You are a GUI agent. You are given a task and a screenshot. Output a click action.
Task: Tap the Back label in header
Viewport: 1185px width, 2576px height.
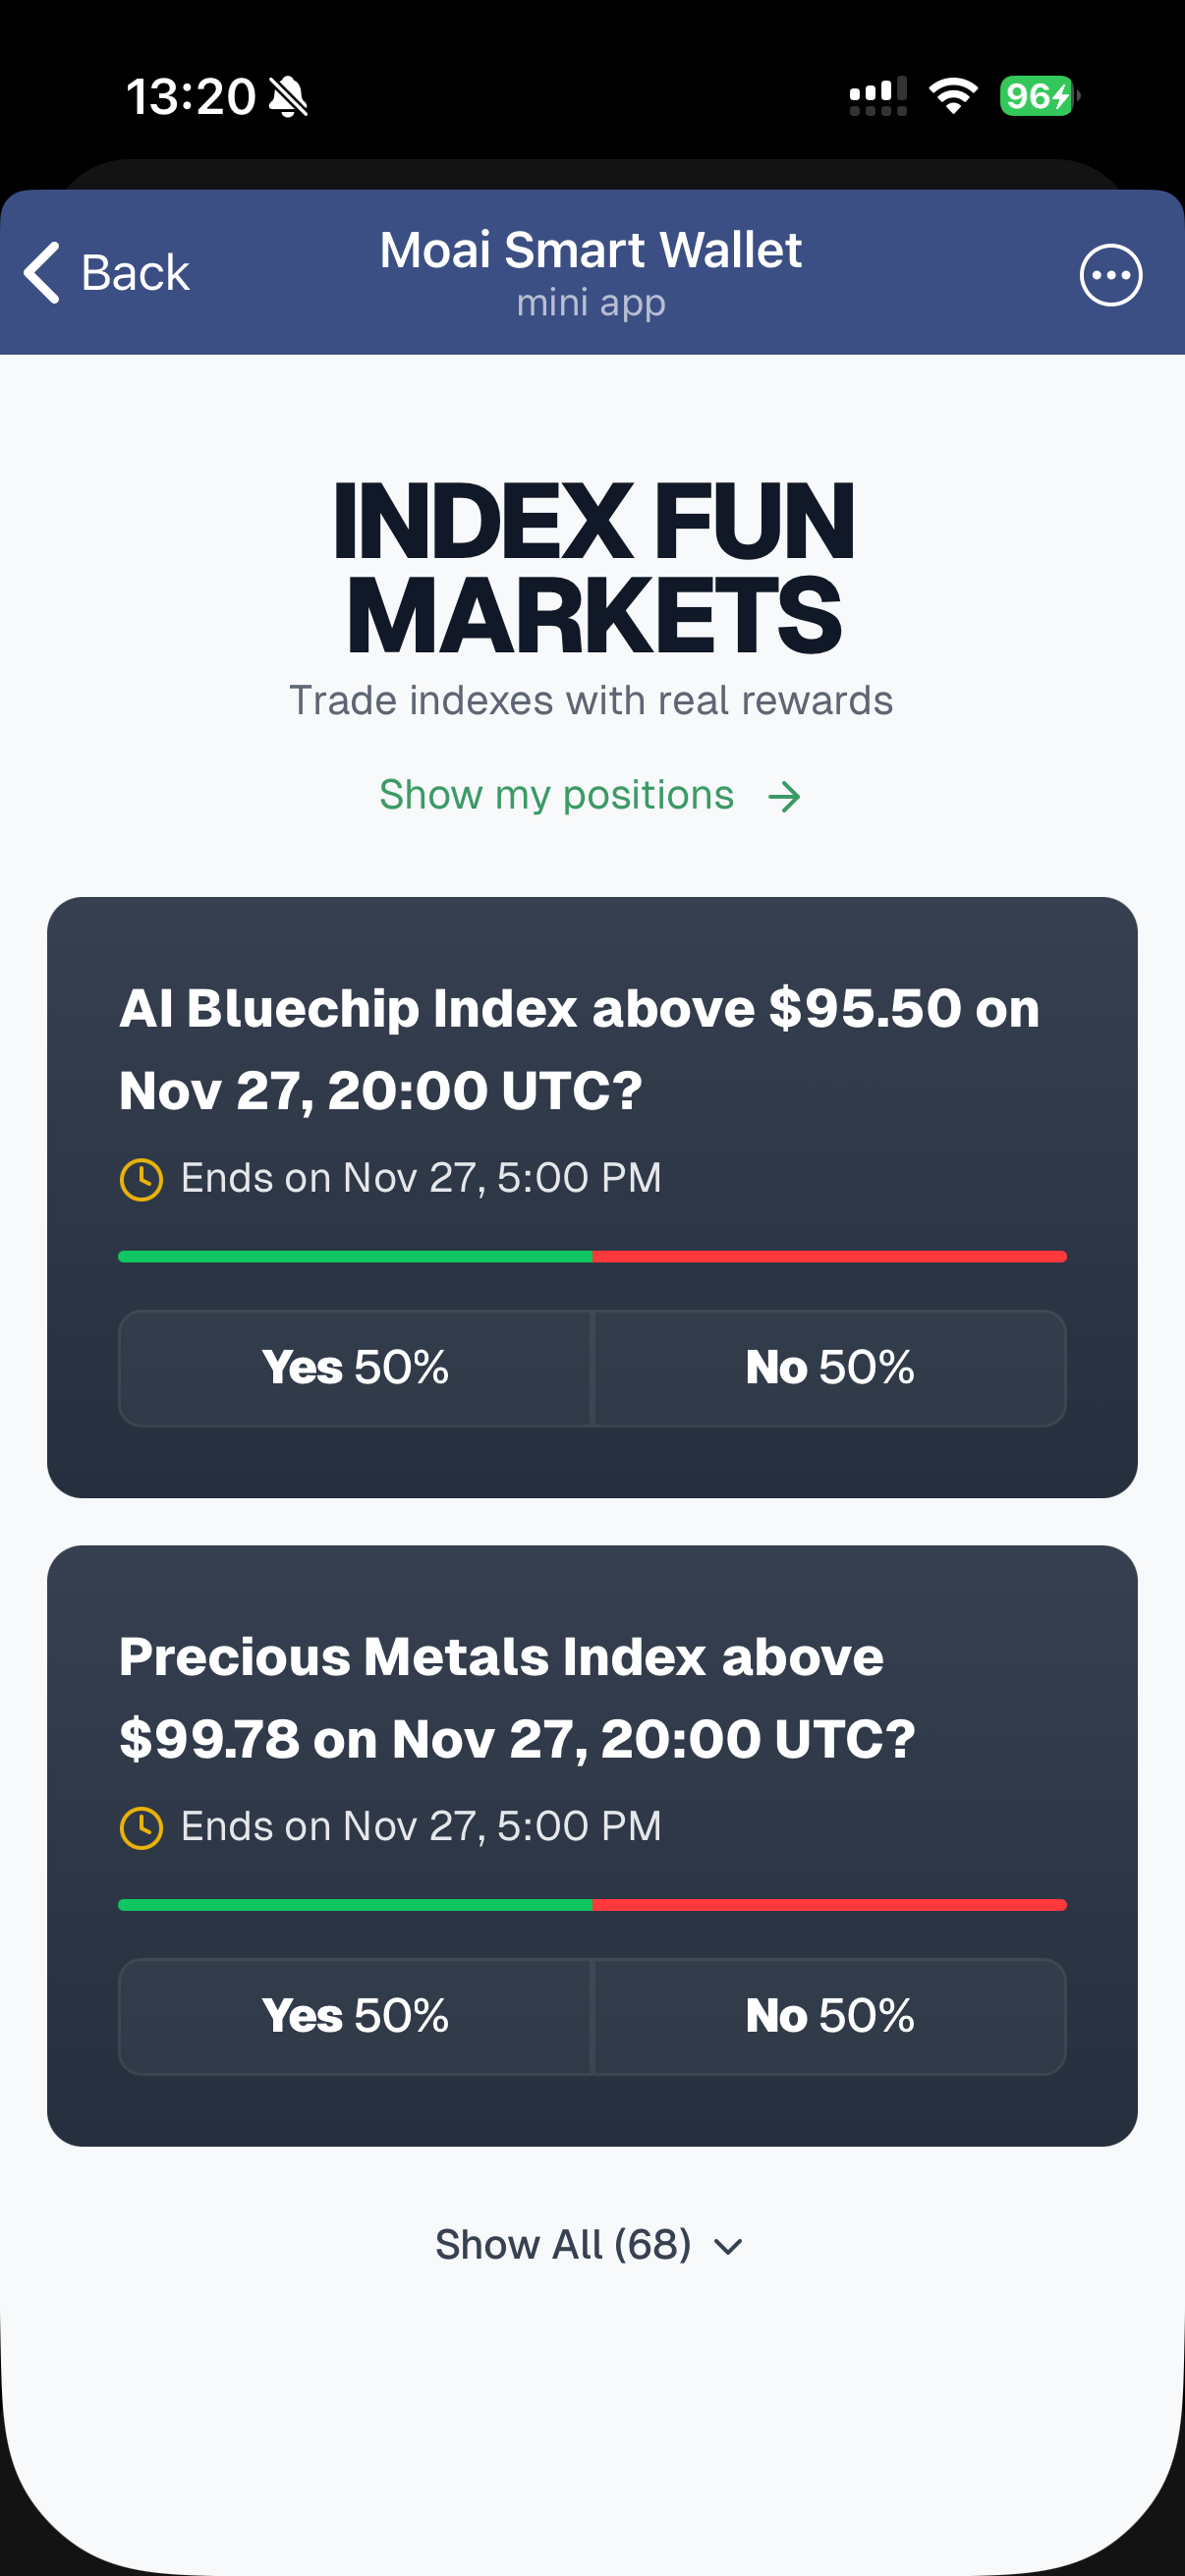135,272
